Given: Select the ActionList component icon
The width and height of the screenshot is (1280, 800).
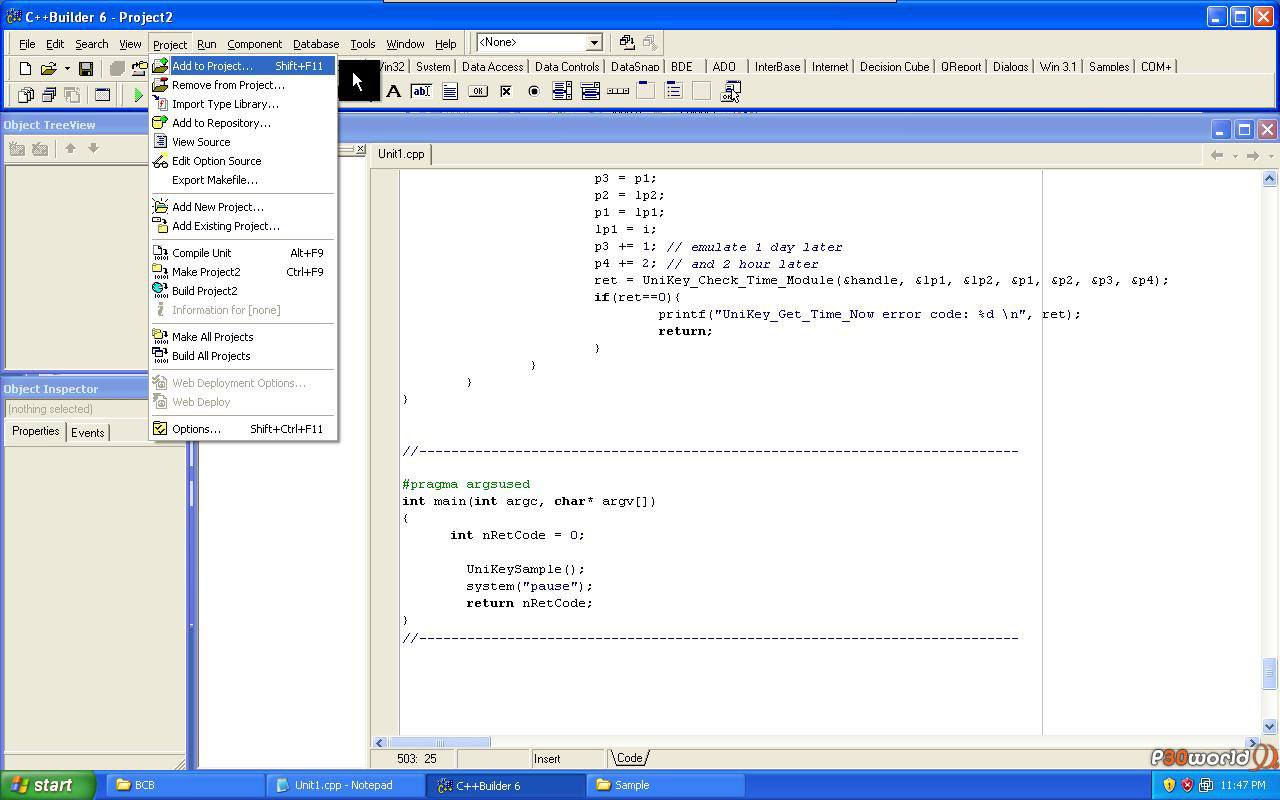Looking at the screenshot, I should [x=731, y=92].
